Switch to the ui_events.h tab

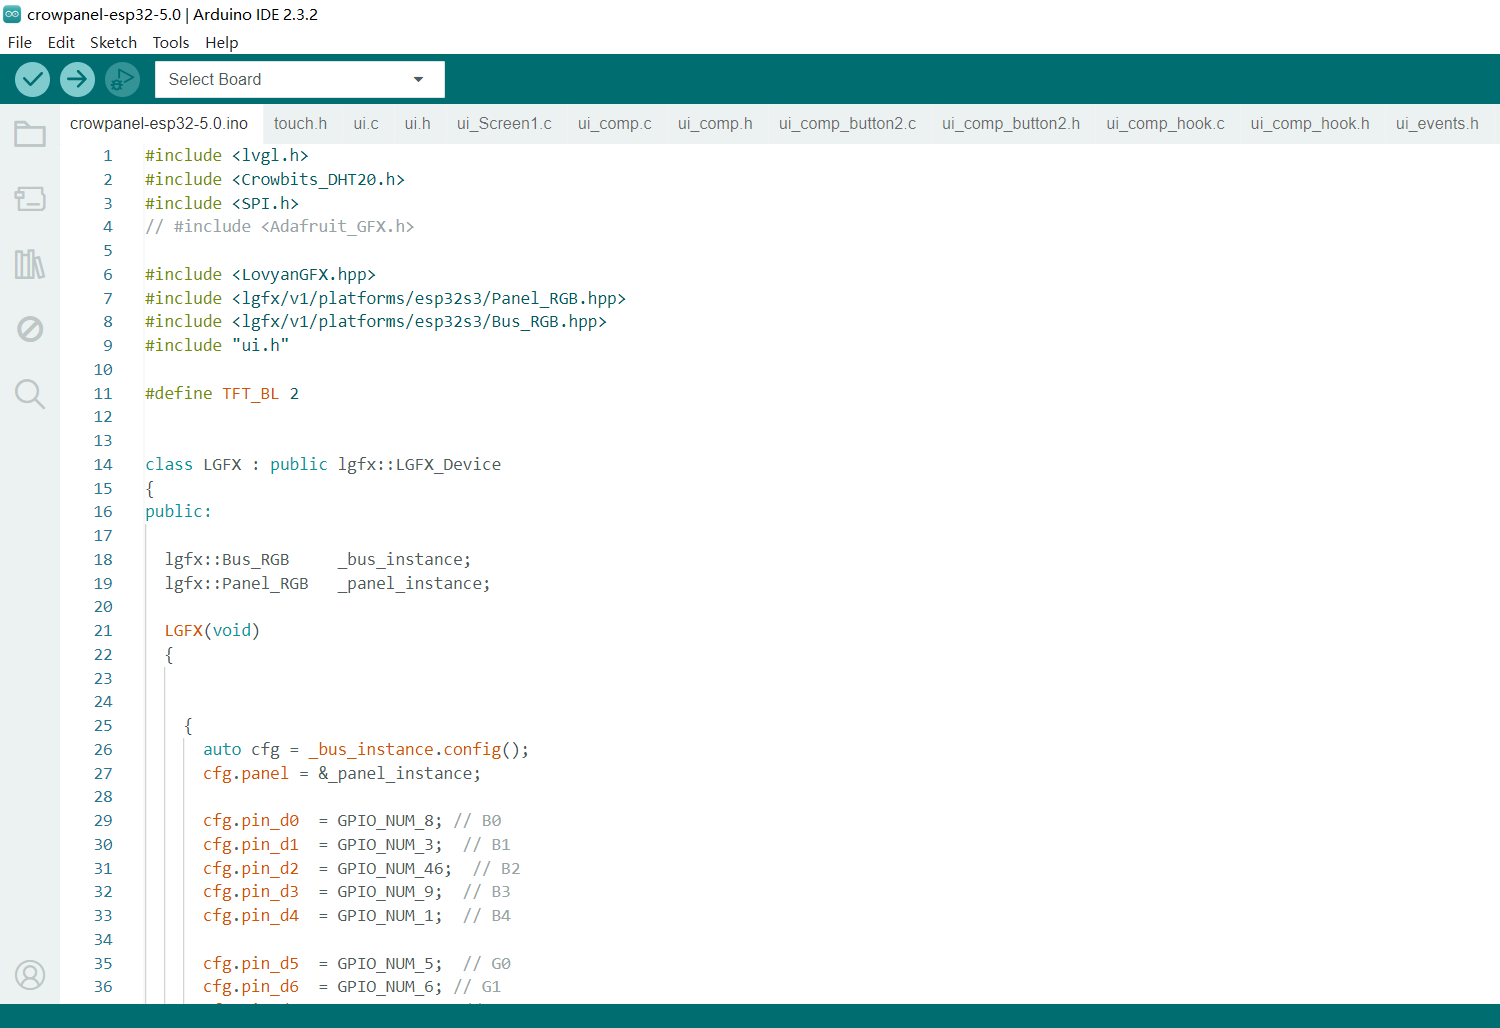click(x=1437, y=123)
